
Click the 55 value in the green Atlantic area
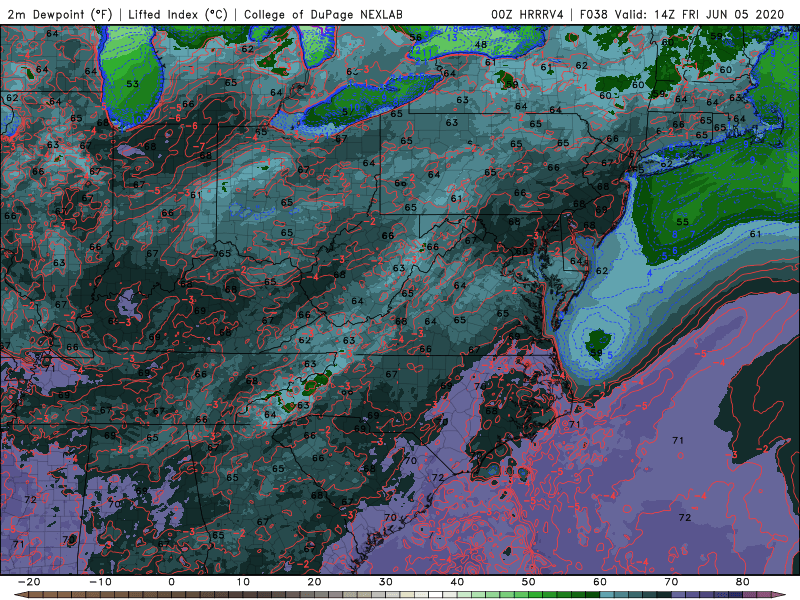683,222
